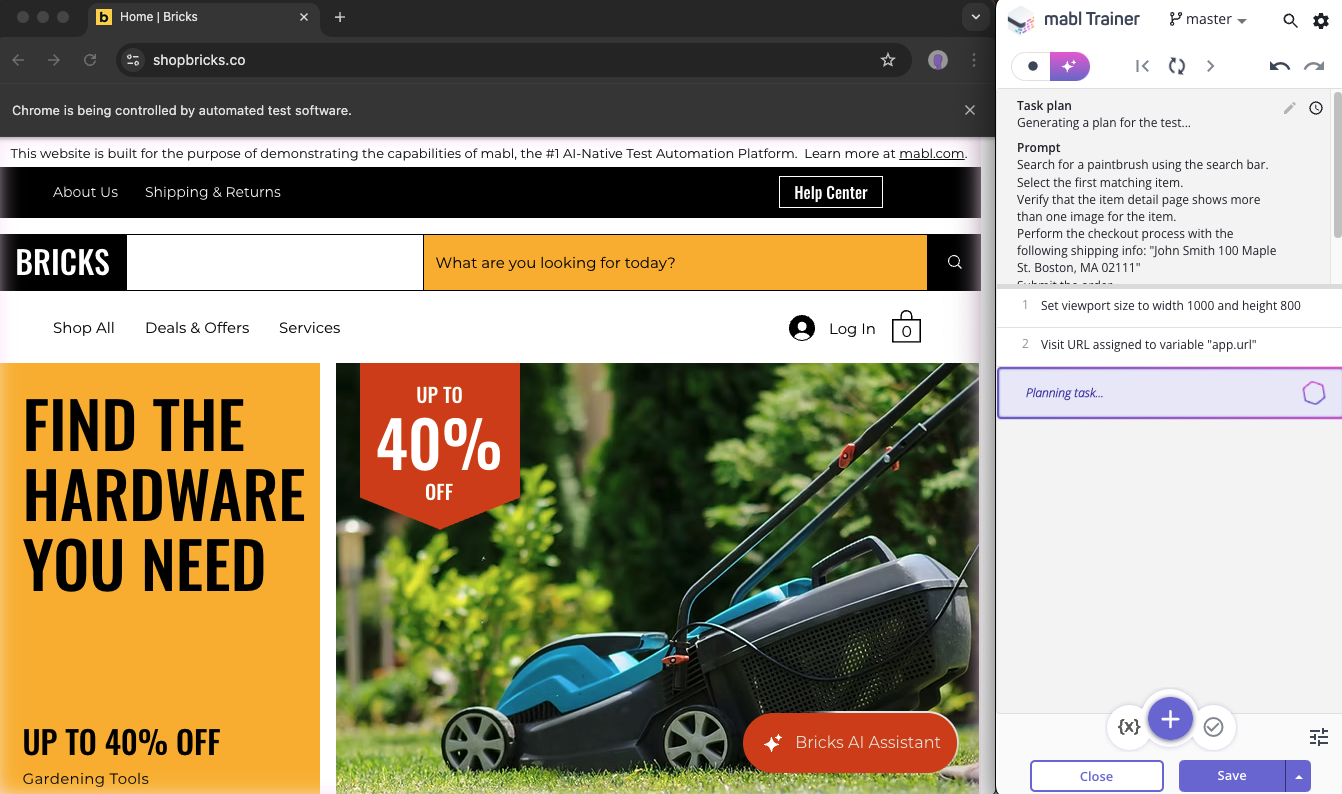Open Deals & Offers menu item
This screenshot has height=794, width=1342.
(x=197, y=328)
